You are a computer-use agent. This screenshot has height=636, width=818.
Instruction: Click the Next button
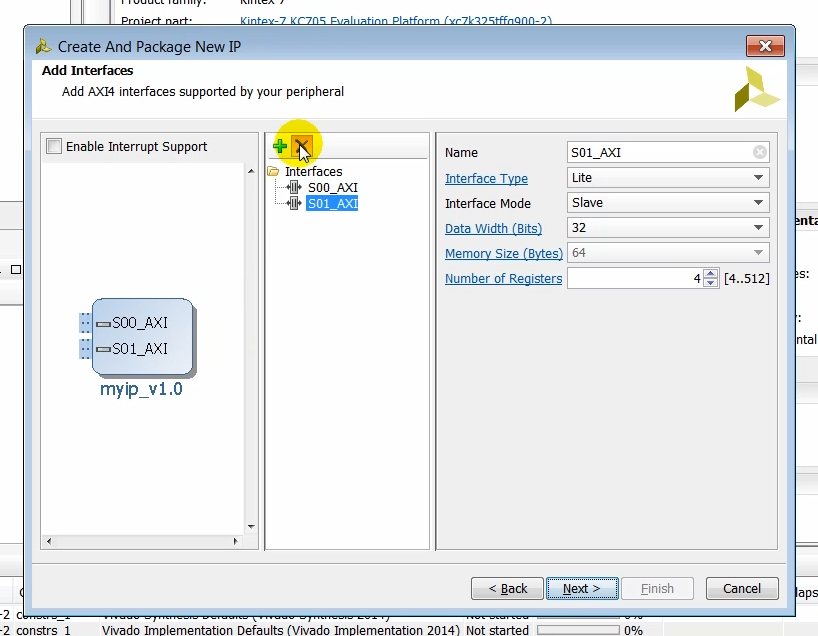[582, 588]
